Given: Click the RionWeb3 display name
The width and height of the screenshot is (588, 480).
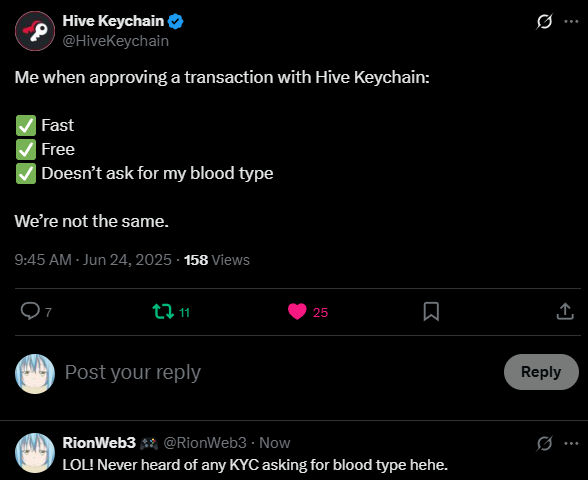Looking at the screenshot, I should pyautogui.click(x=99, y=443).
